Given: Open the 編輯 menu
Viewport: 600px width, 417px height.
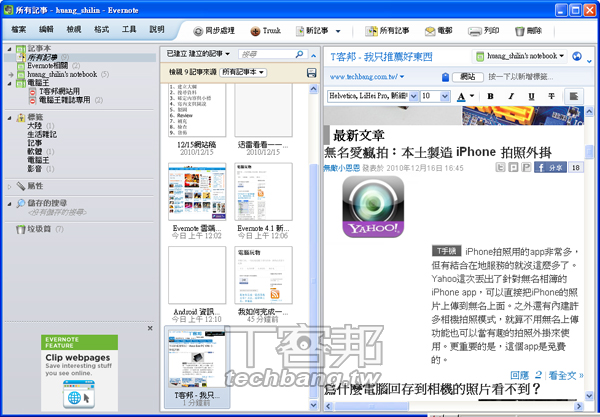Looking at the screenshot, I should pyautogui.click(x=46, y=29).
